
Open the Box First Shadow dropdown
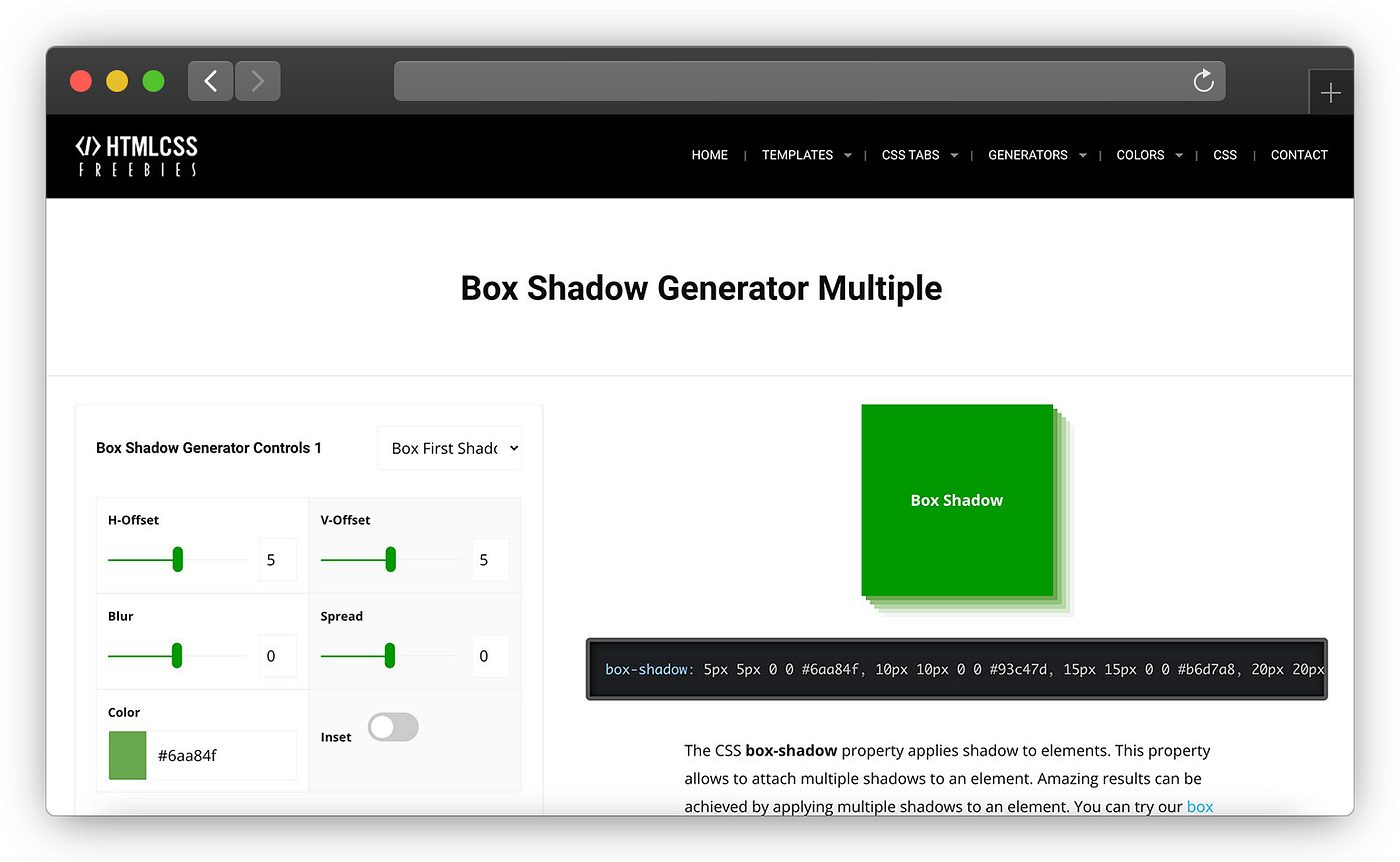(x=449, y=448)
